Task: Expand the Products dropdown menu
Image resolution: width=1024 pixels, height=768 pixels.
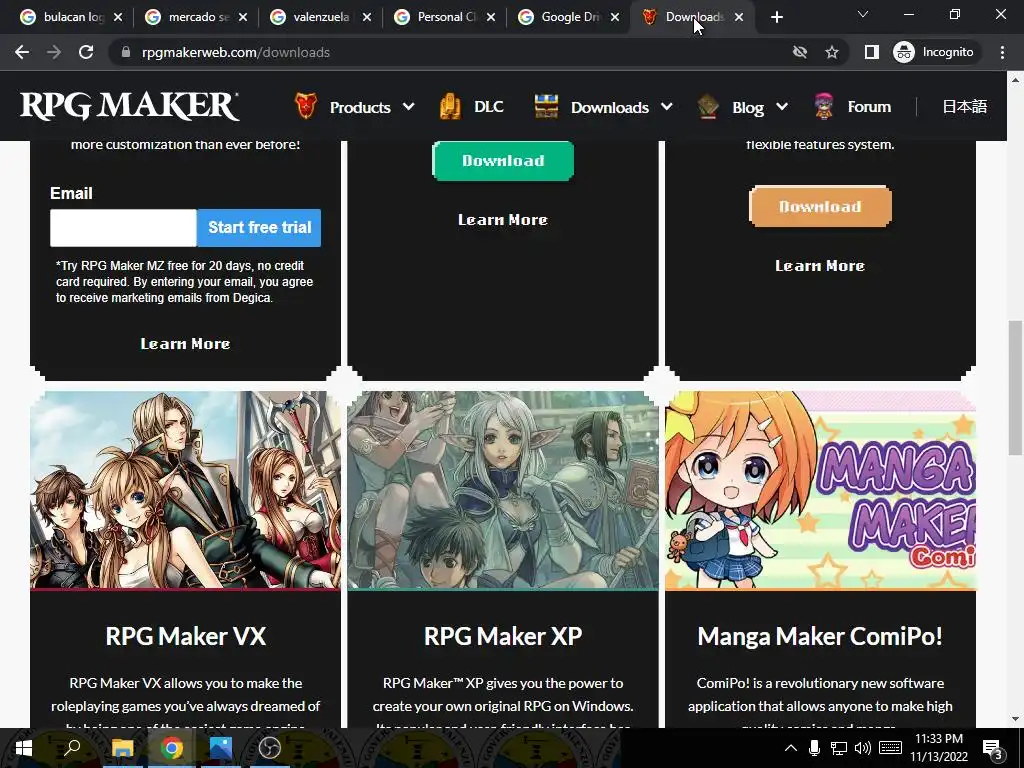Action: [408, 106]
